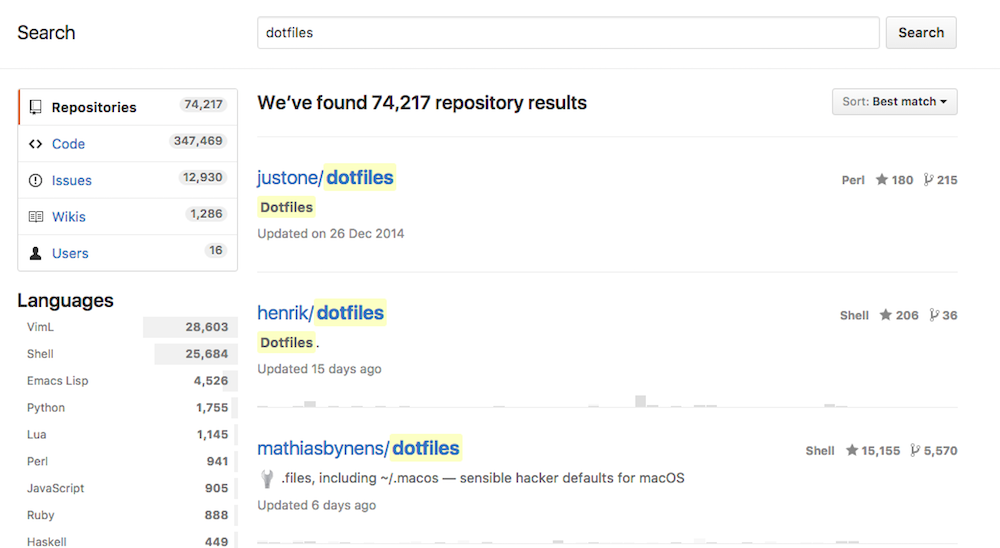The width and height of the screenshot is (1000, 548).
Task: Click the 16 Users count badge
Action: pos(216,249)
